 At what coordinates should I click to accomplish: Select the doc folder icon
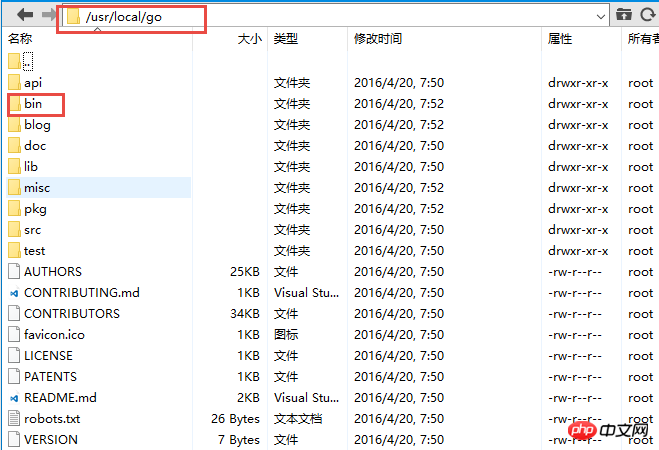pos(14,145)
